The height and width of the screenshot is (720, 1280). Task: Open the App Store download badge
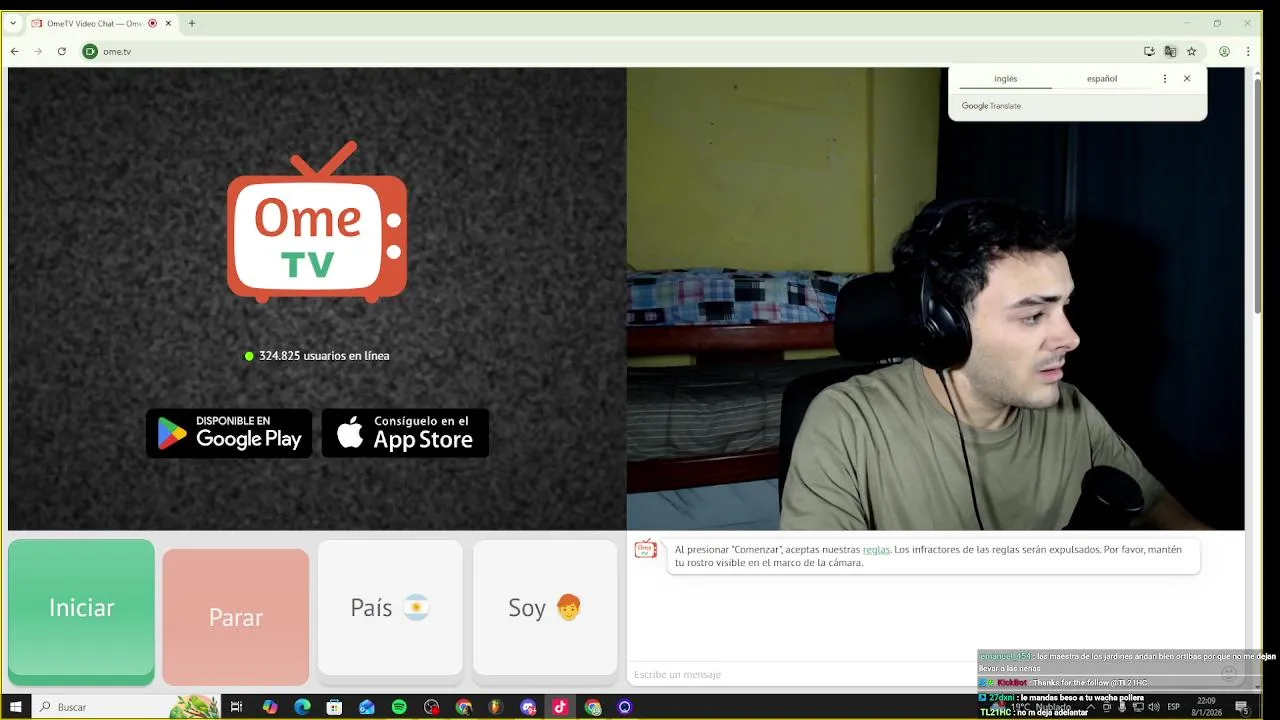(405, 433)
